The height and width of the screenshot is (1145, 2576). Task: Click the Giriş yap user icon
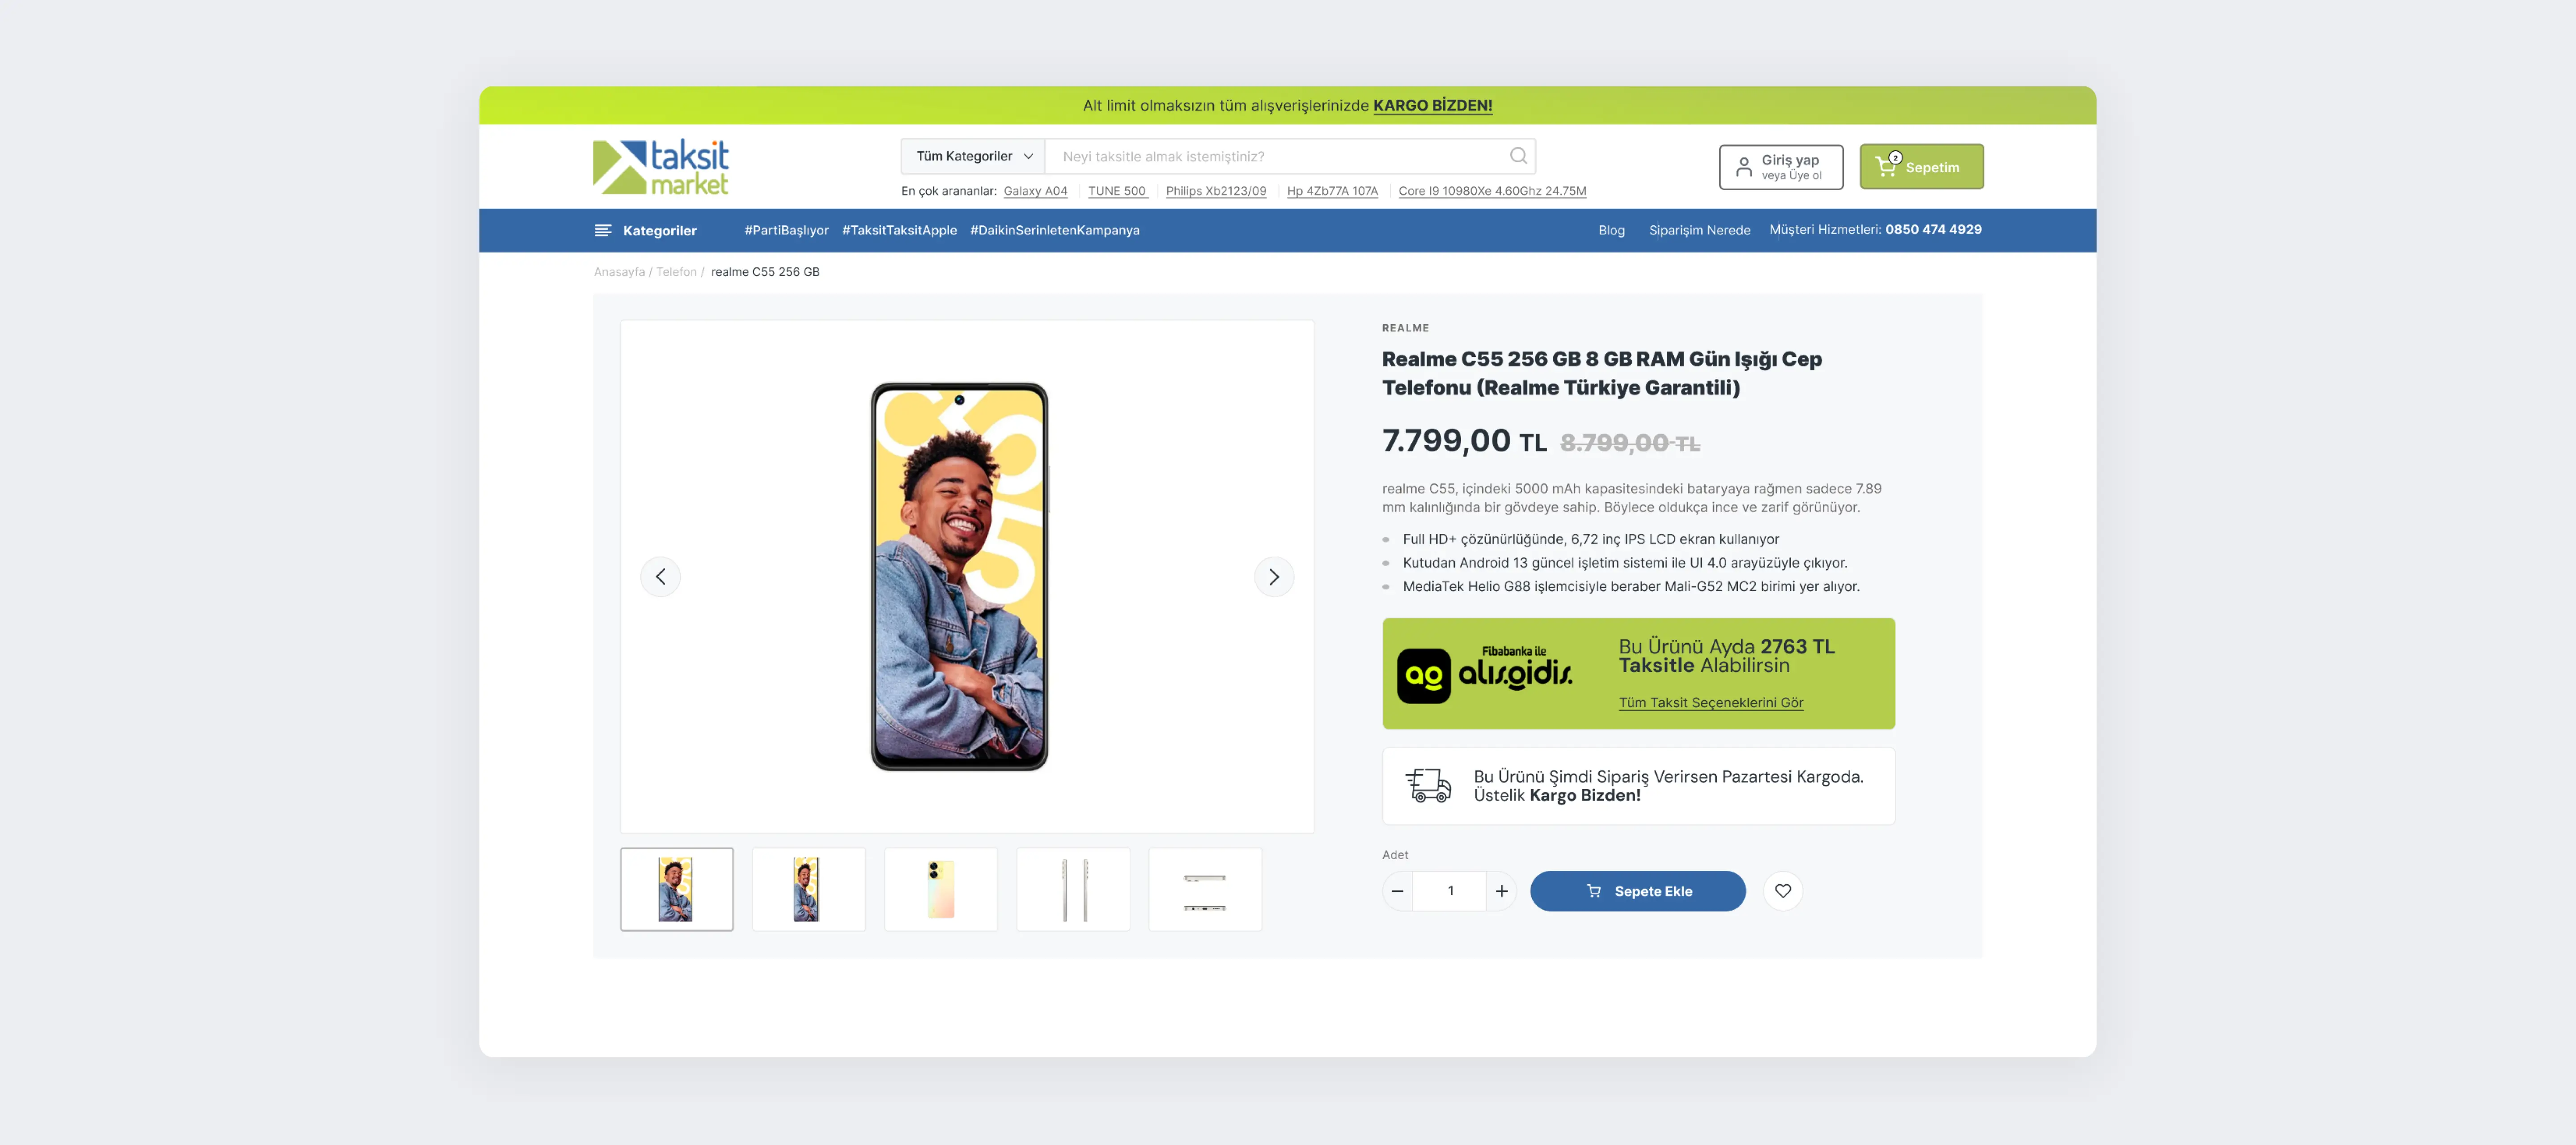pos(1743,167)
